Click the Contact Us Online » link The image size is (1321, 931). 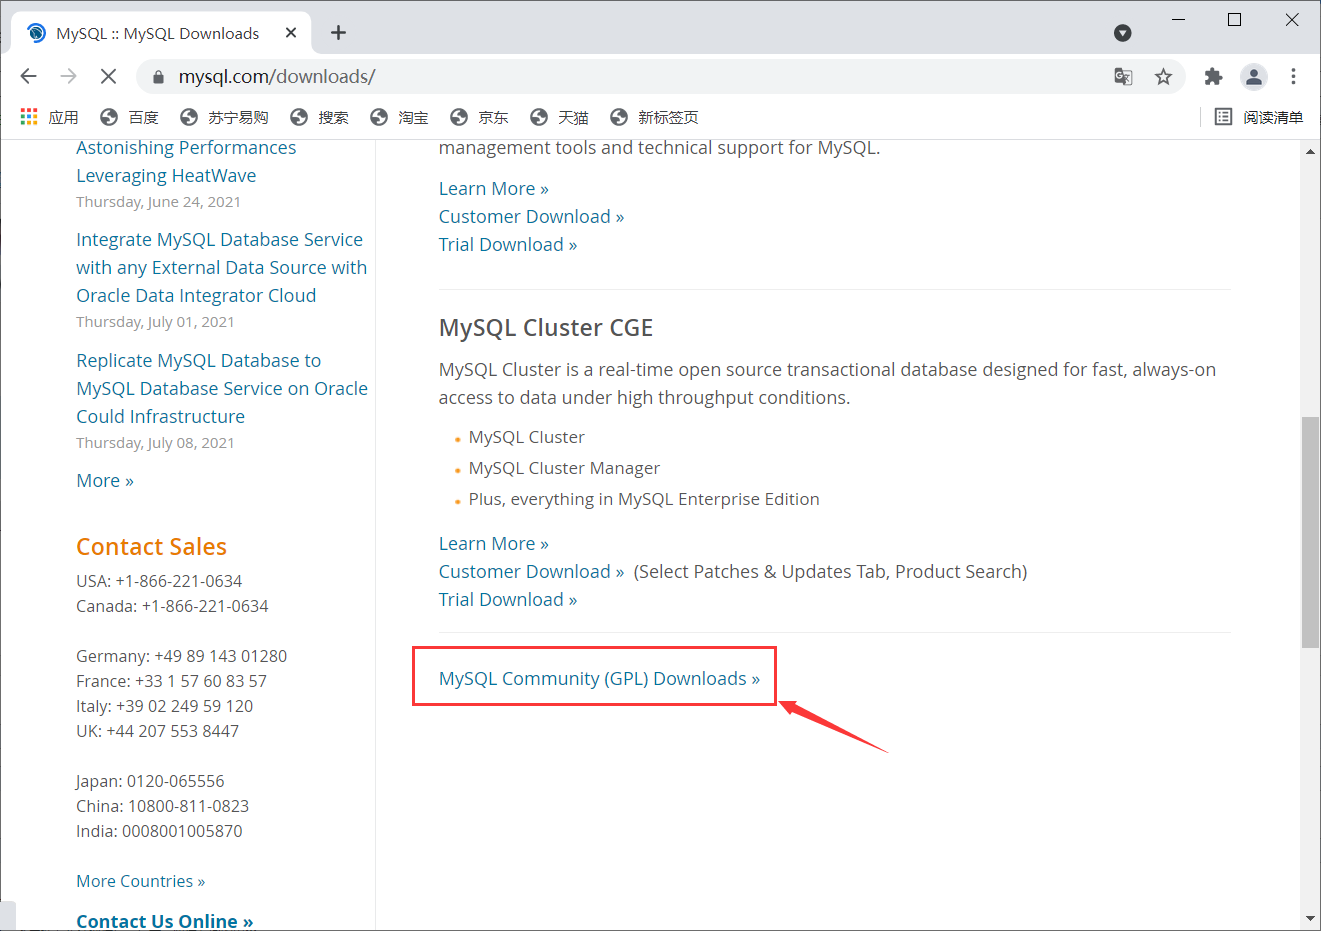pyautogui.click(x=164, y=921)
